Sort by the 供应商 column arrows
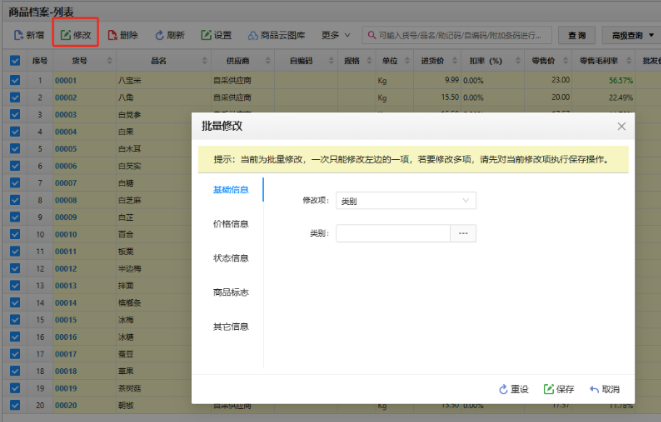 pos(268,61)
